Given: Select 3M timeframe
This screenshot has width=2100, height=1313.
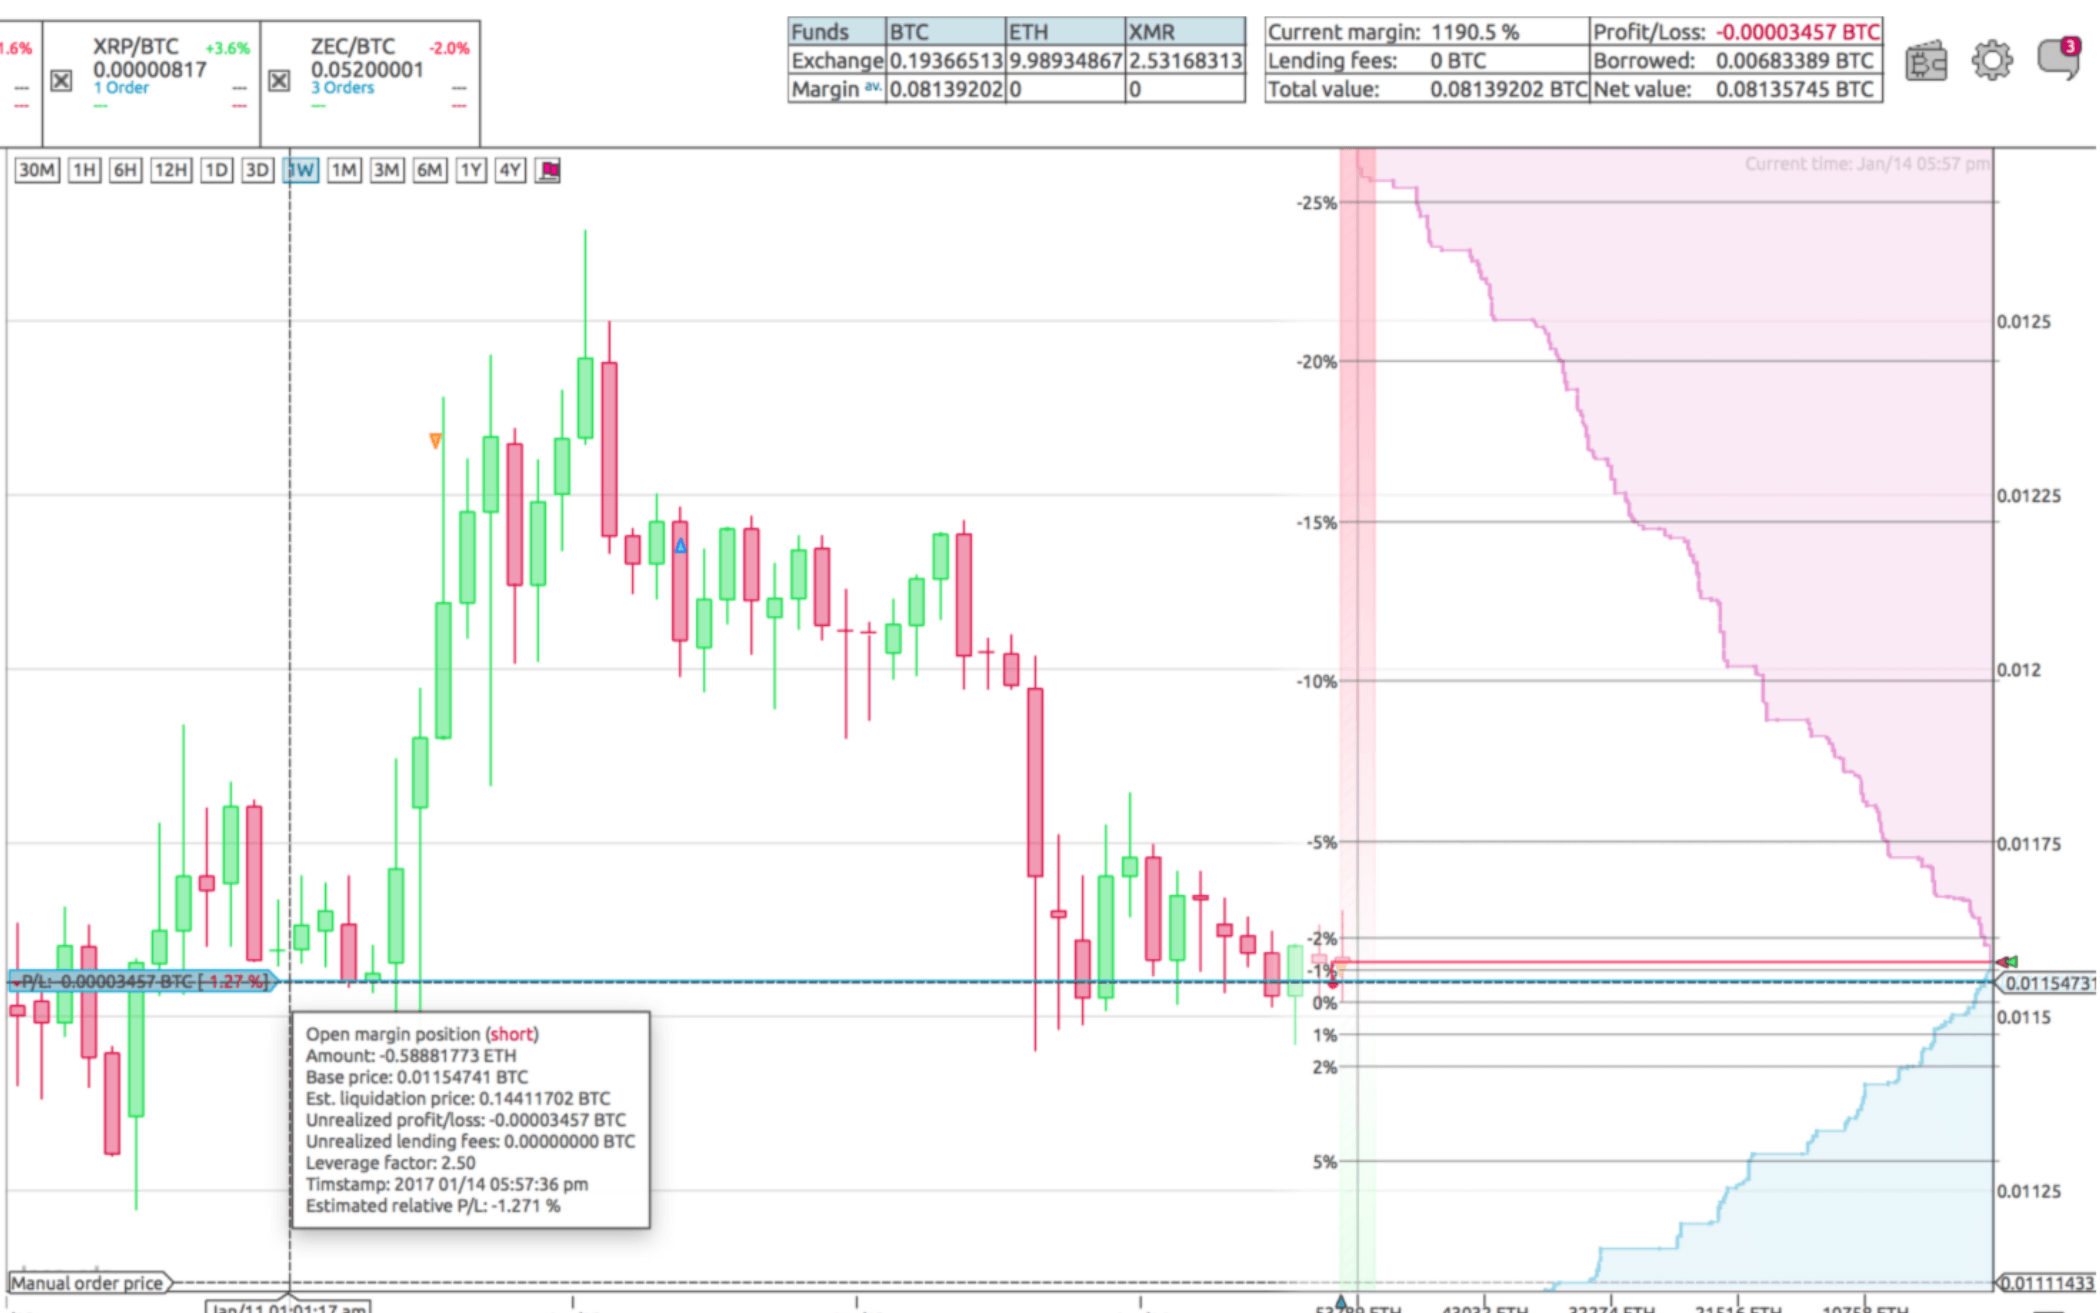Looking at the screenshot, I should pyautogui.click(x=386, y=170).
